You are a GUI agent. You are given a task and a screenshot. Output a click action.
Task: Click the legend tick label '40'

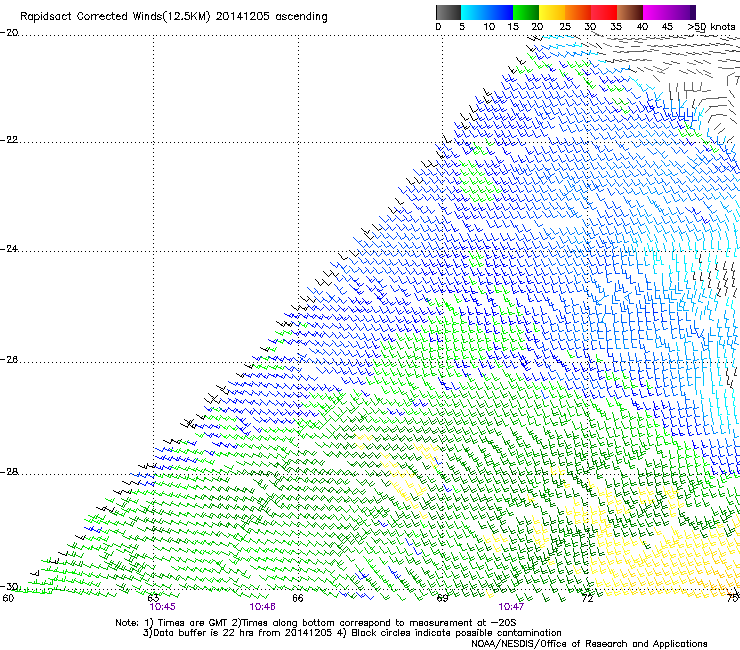[x=642, y=27]
